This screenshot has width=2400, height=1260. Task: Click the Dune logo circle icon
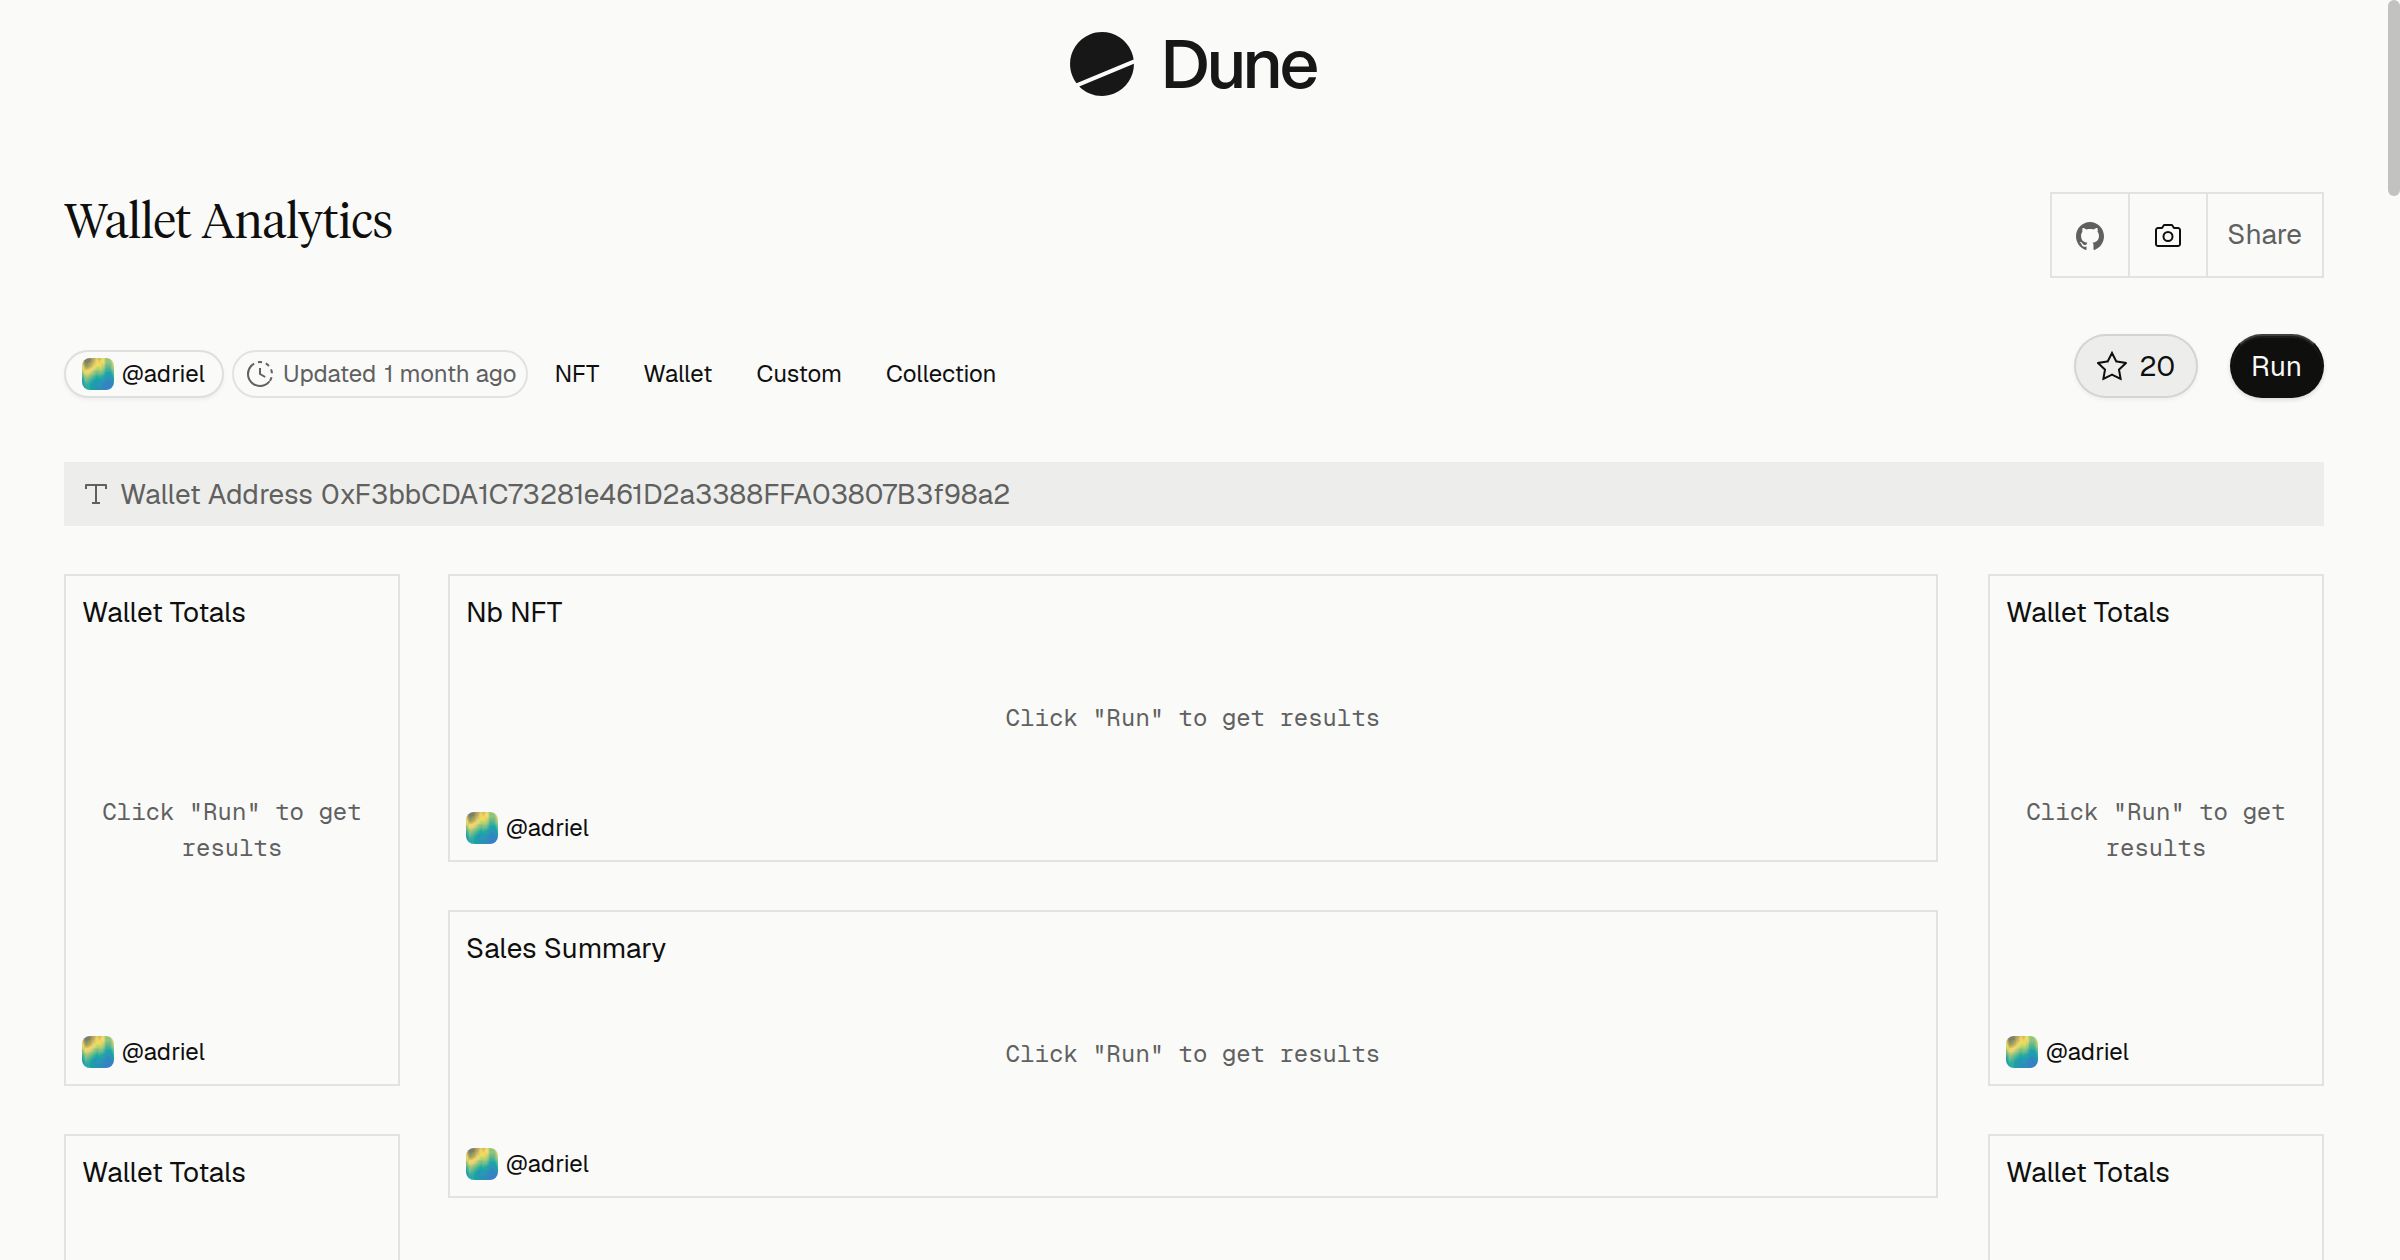pyautogui.click(x=1101, y=64)
